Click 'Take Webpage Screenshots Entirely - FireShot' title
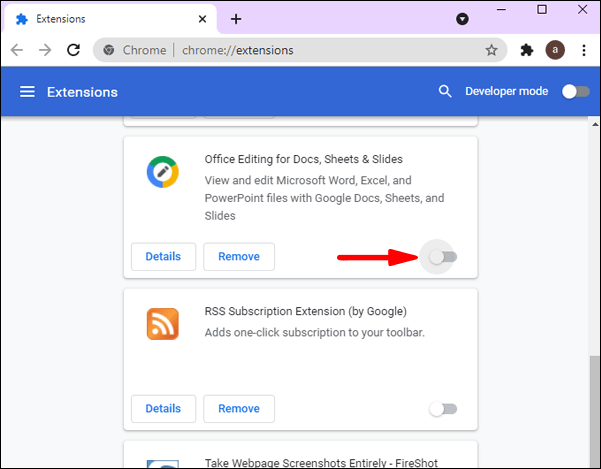 [321, 462]
